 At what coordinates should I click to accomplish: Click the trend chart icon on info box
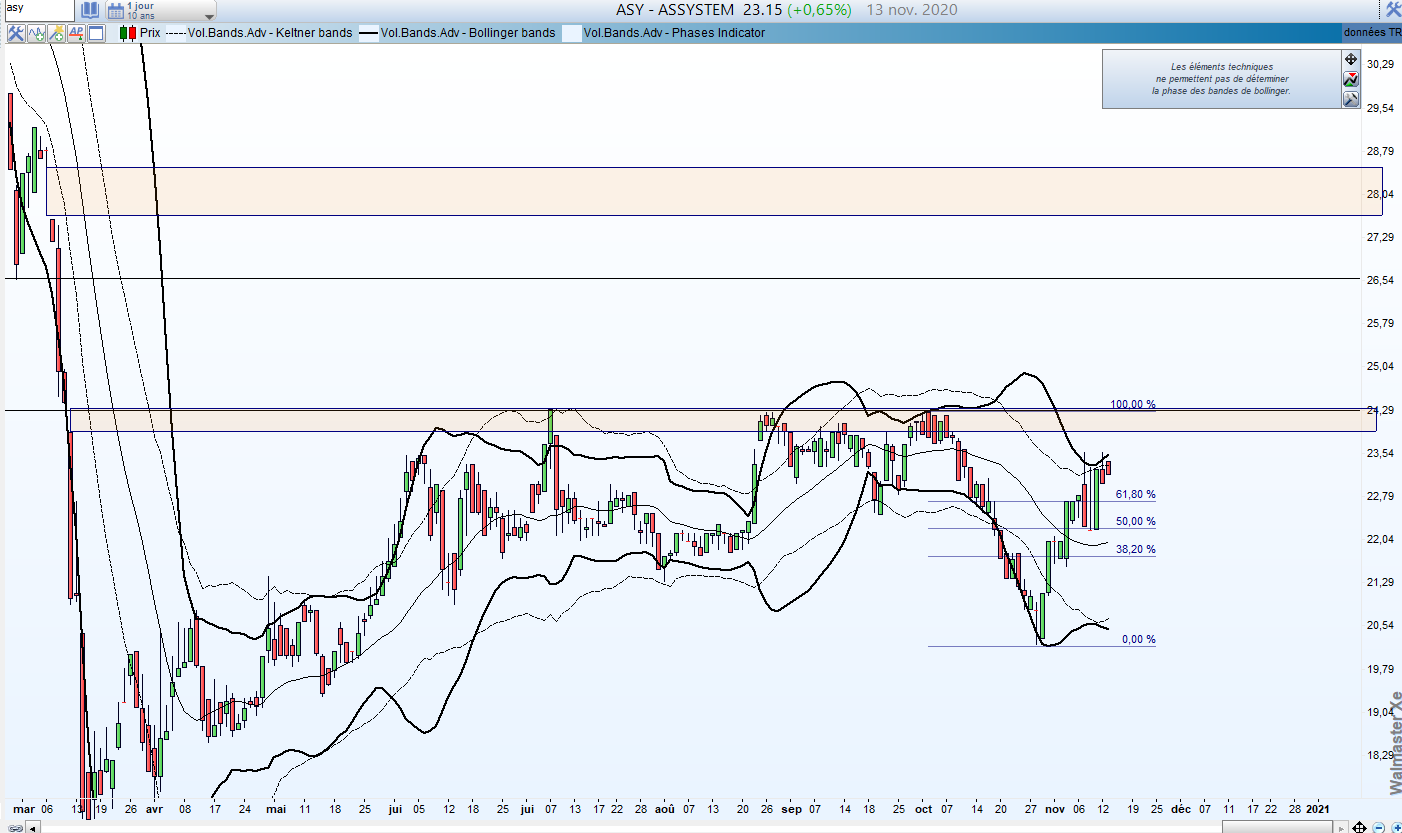click(x=1350, y=79)
